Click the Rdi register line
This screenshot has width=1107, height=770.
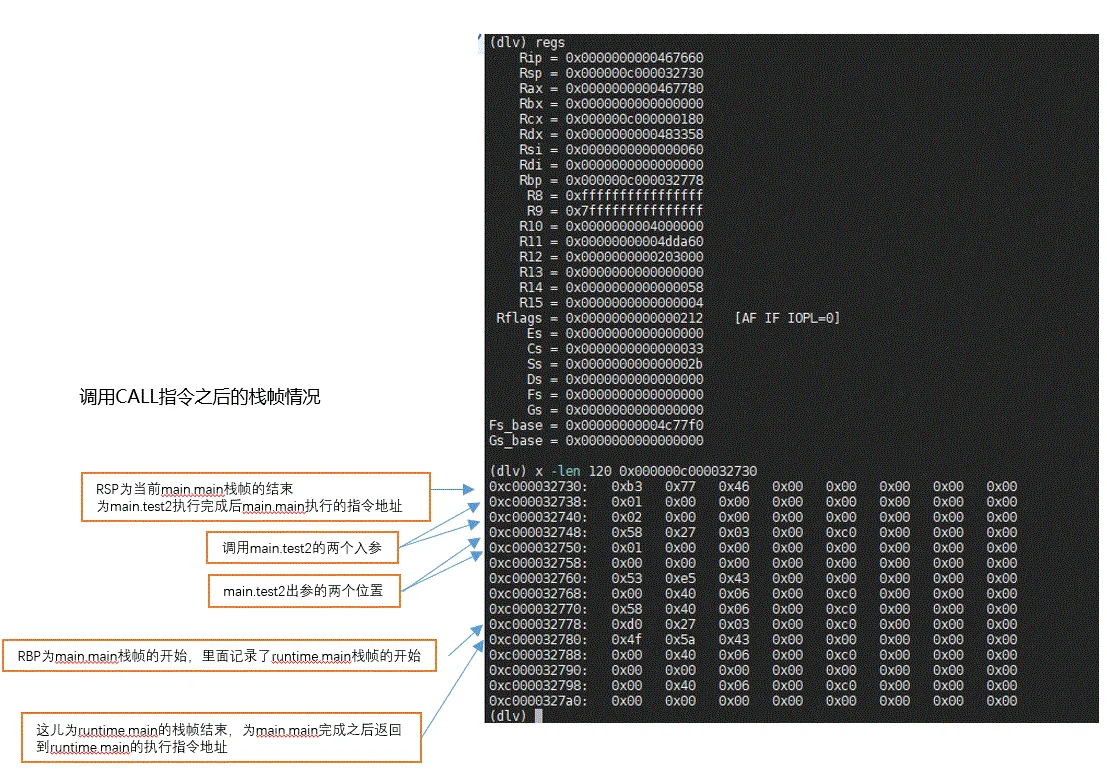click(x=611, y=165)
